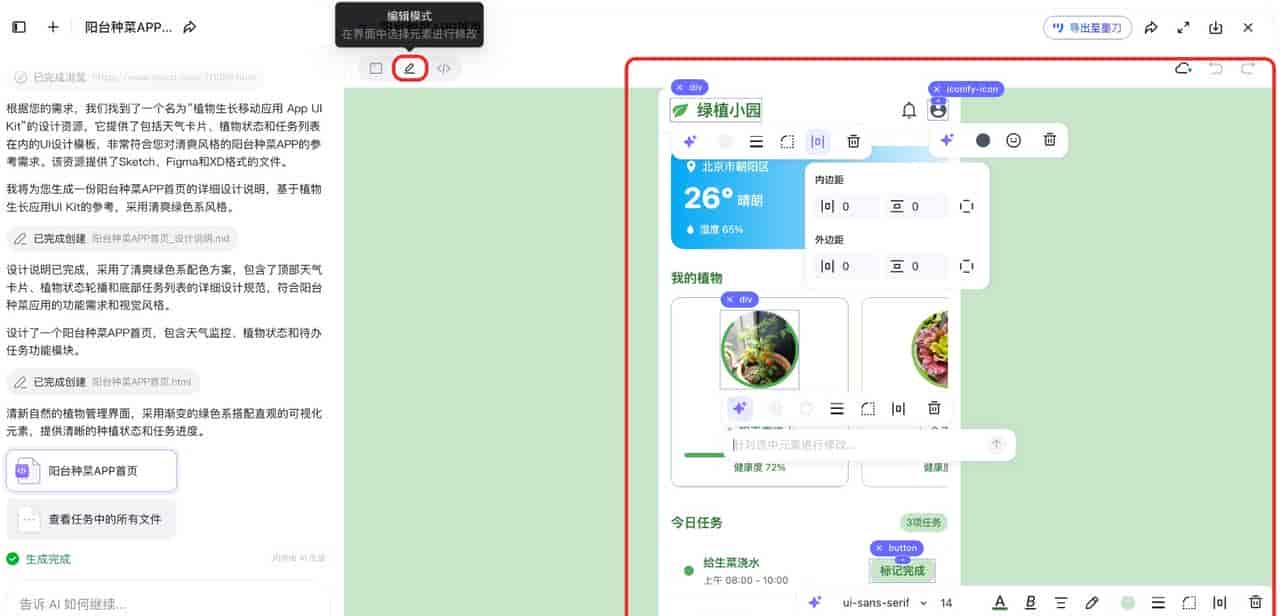Open the 已完成浏览 step chip
Image resolution: width=1280 pixels, height=616 pixels.
coord(135,77)
